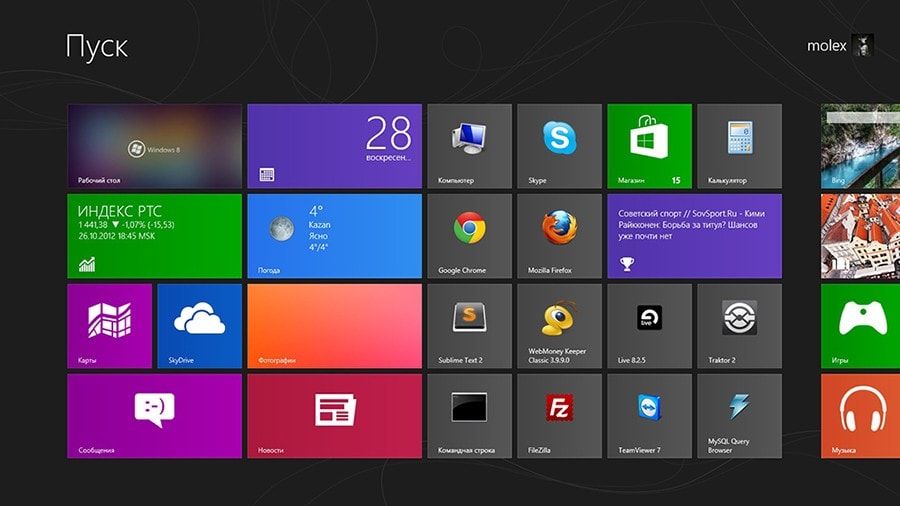Image resolution: width=900 pixels, height=506 pixels.
Task: Open SkyDrive tile
Action: tap(199, 326)
